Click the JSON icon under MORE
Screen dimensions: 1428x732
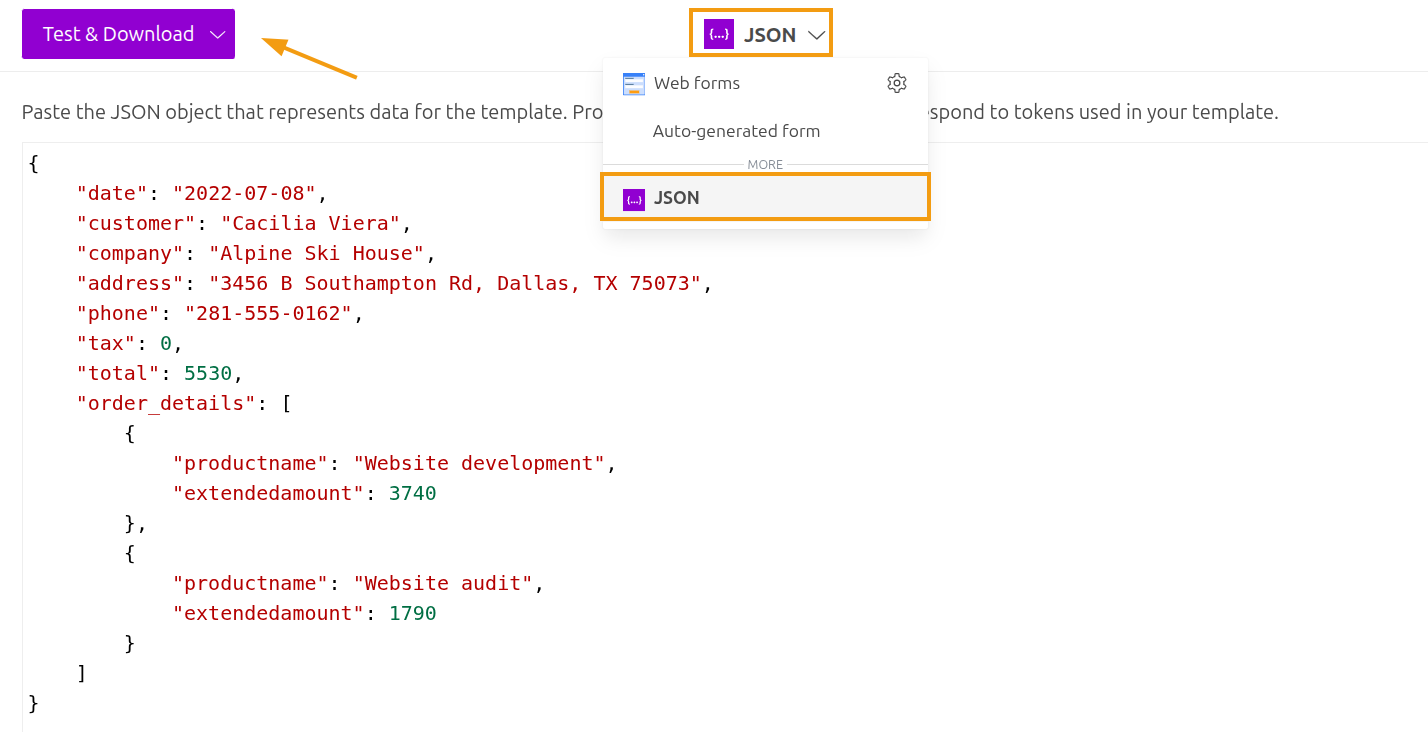[634, 198]
